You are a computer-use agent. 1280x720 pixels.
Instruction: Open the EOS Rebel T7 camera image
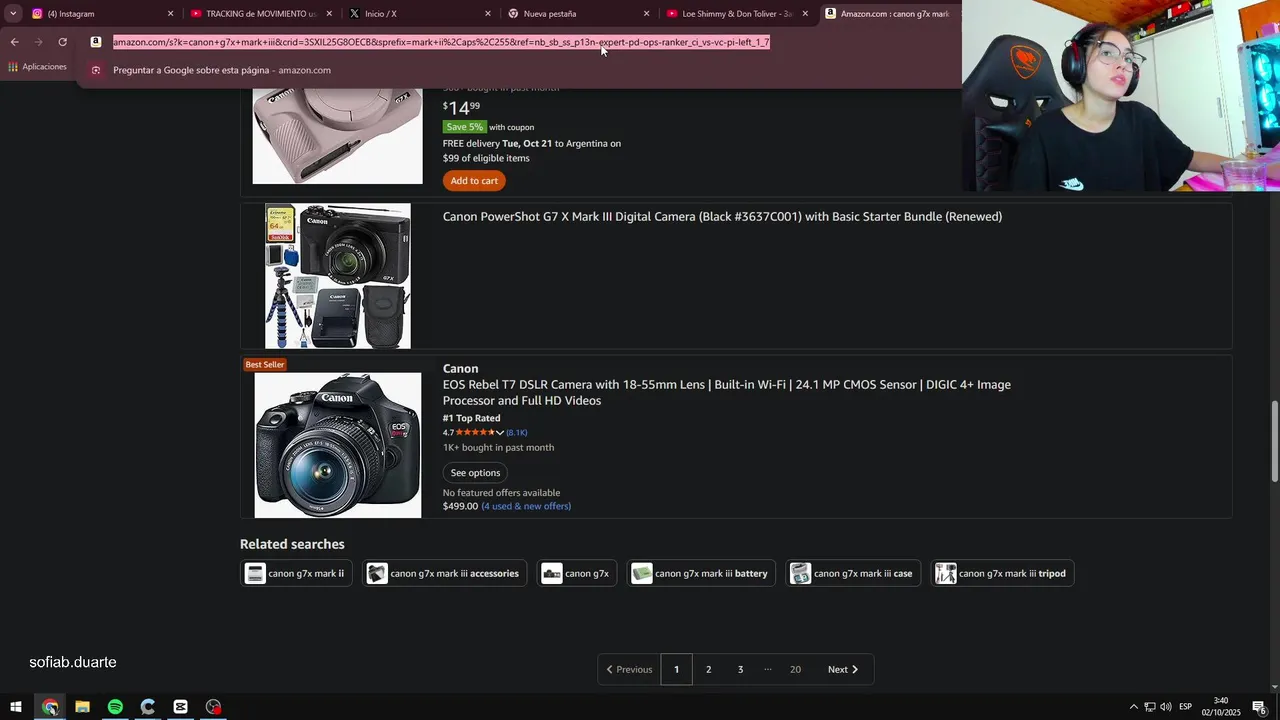click(x=338, y=445)
